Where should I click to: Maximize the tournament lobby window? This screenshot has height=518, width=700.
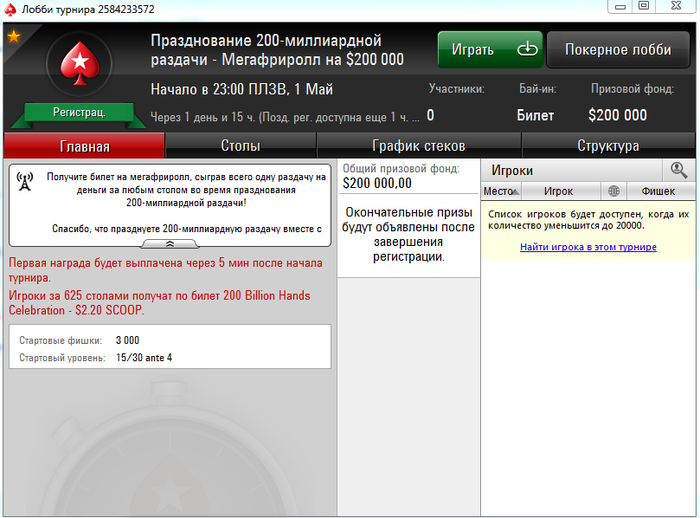643,6
